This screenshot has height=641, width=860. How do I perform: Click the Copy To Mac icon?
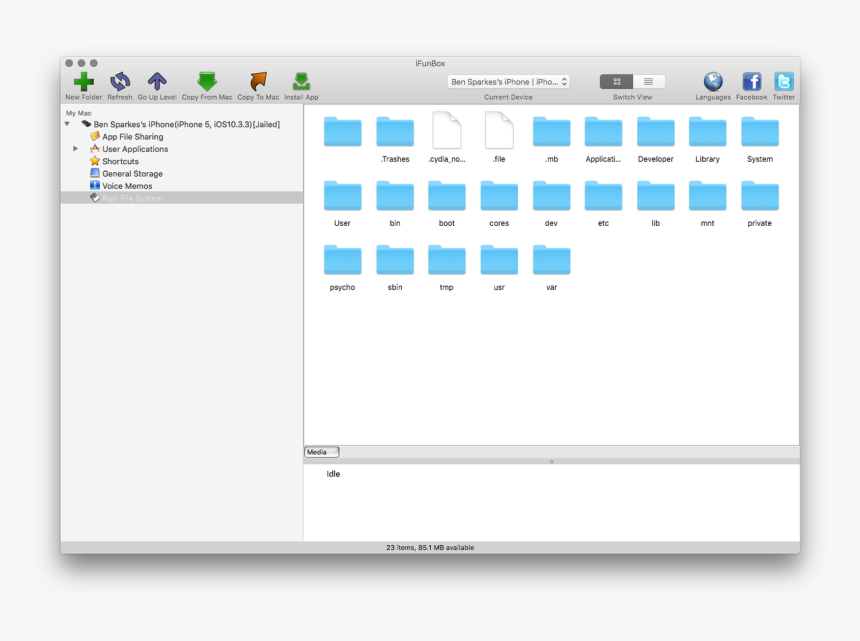(257, 80)
